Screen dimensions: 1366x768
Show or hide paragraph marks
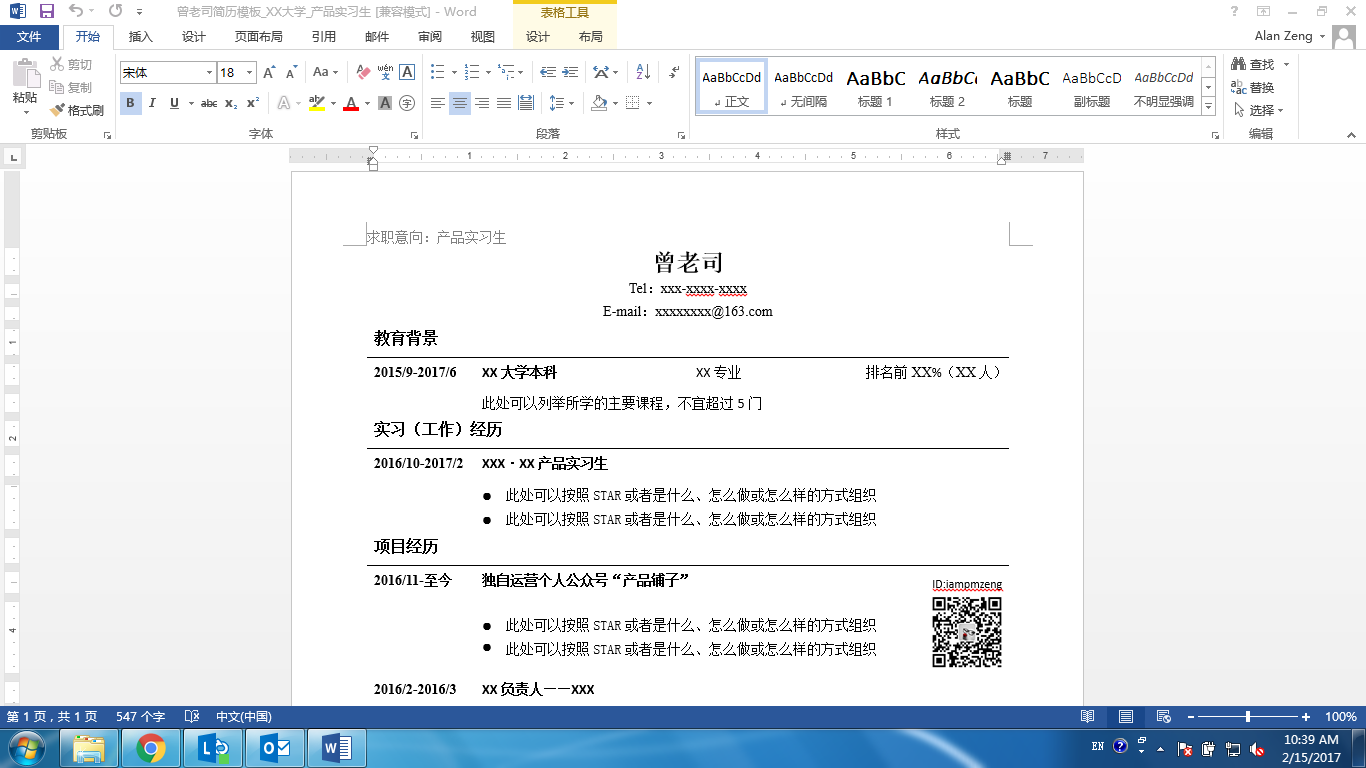click(675, 72)
